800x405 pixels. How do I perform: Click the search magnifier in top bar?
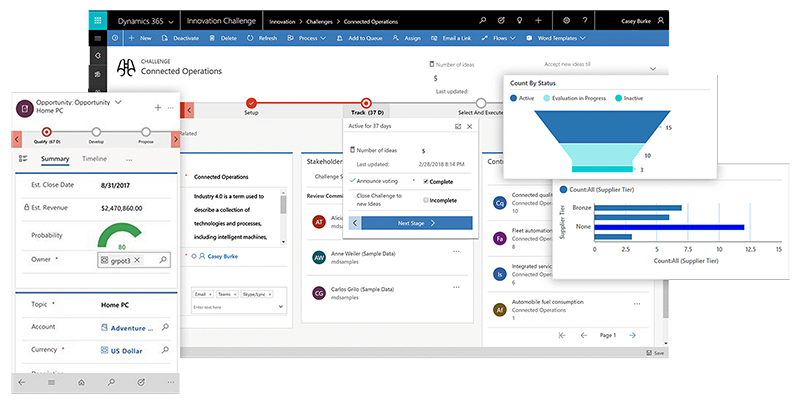click(483, 19)
